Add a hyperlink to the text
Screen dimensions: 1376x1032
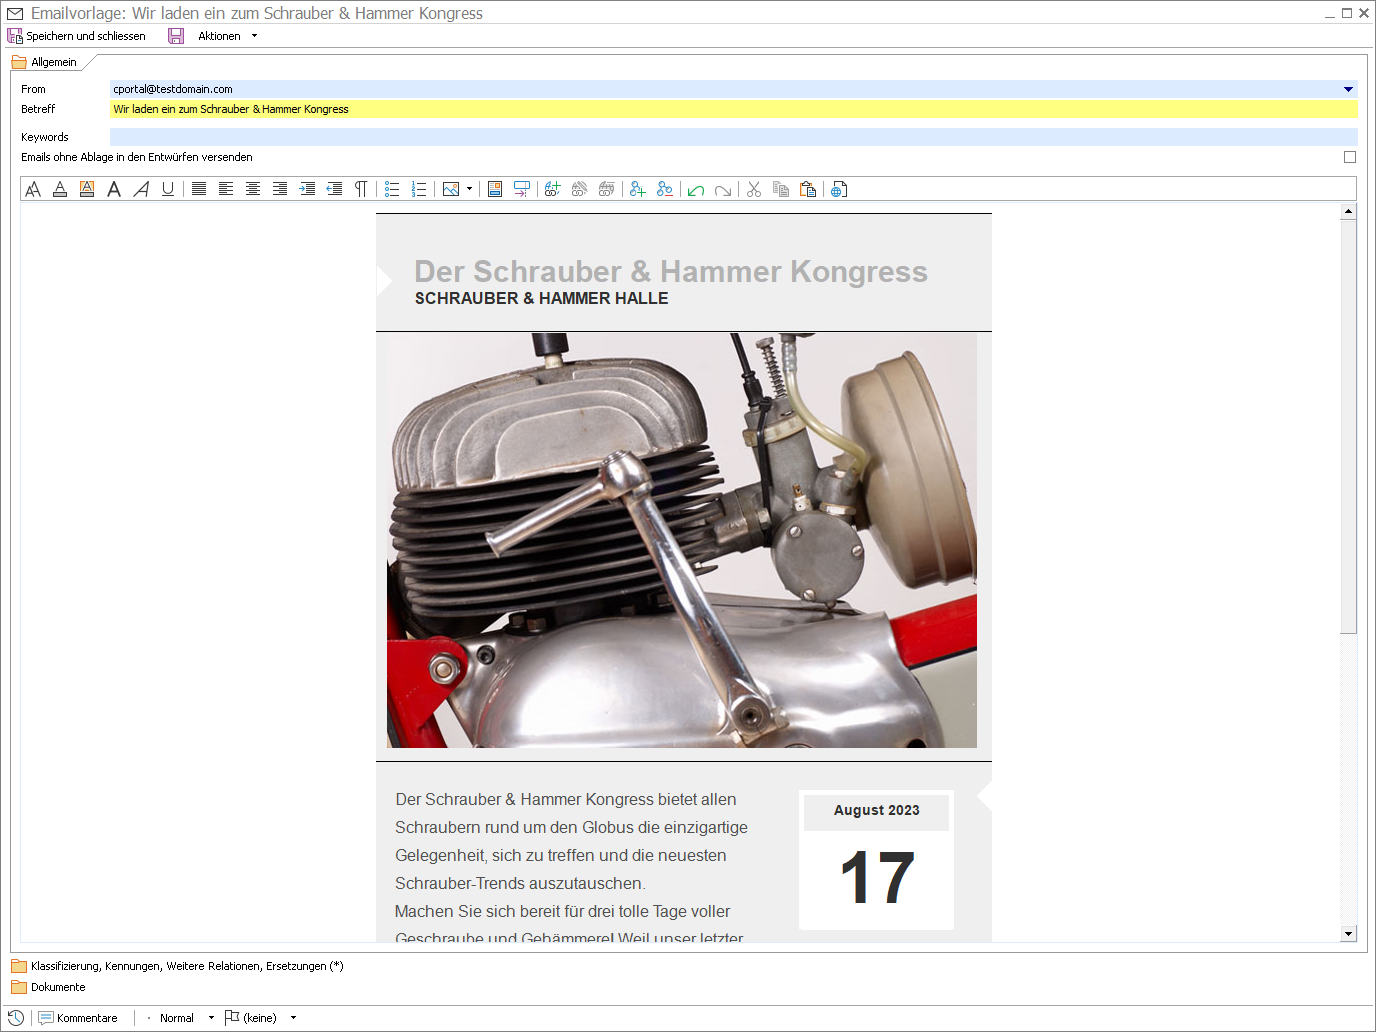point(552,189)
